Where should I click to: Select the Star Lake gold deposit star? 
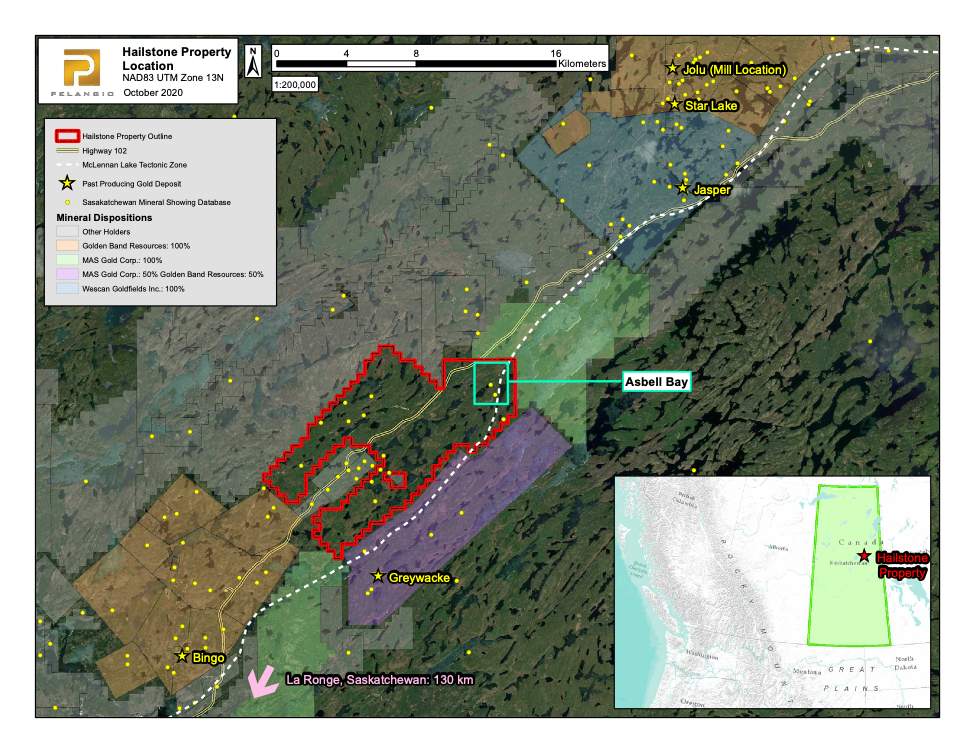pos(675,104)
